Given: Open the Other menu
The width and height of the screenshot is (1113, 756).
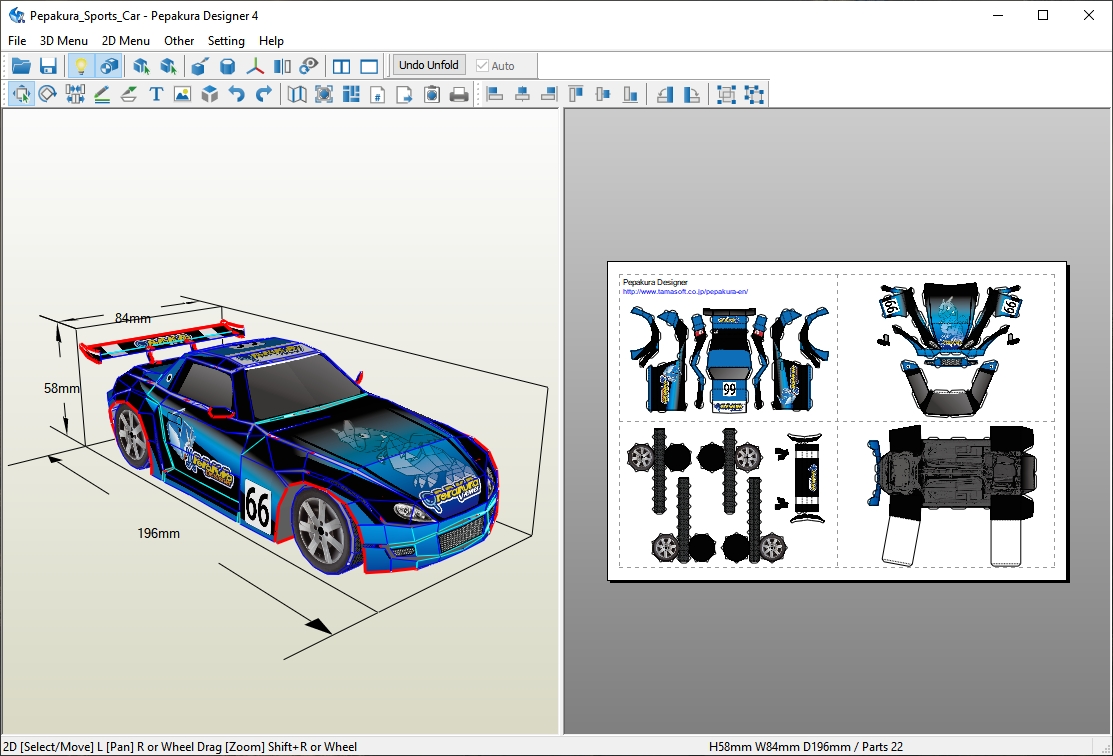Looking at the screenshot, I should [179, 41].
